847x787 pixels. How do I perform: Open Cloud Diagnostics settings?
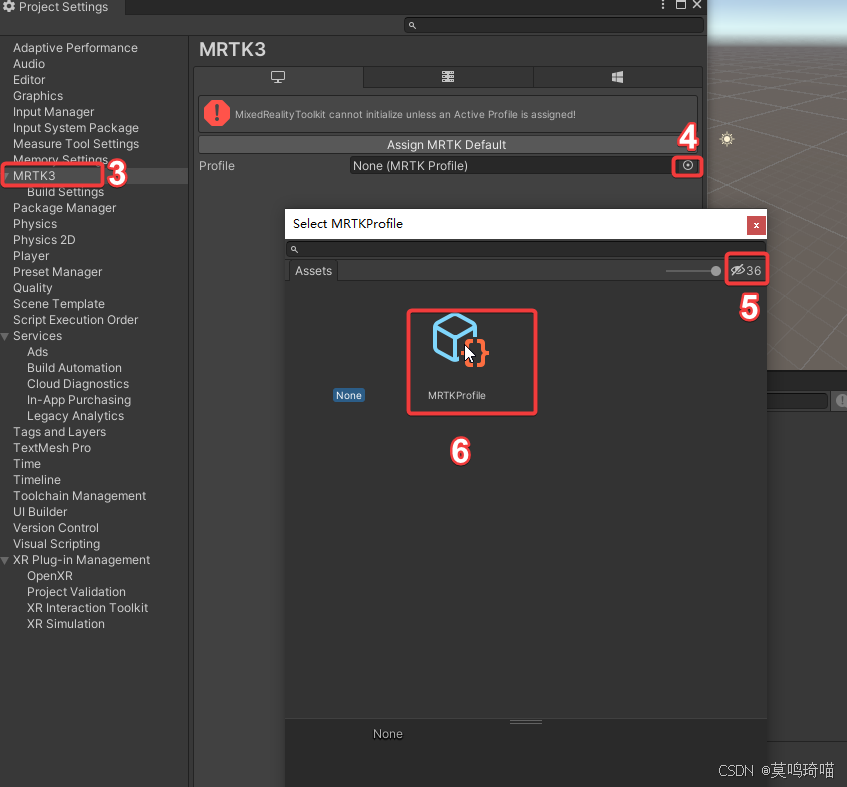click(x=78, y=384)
